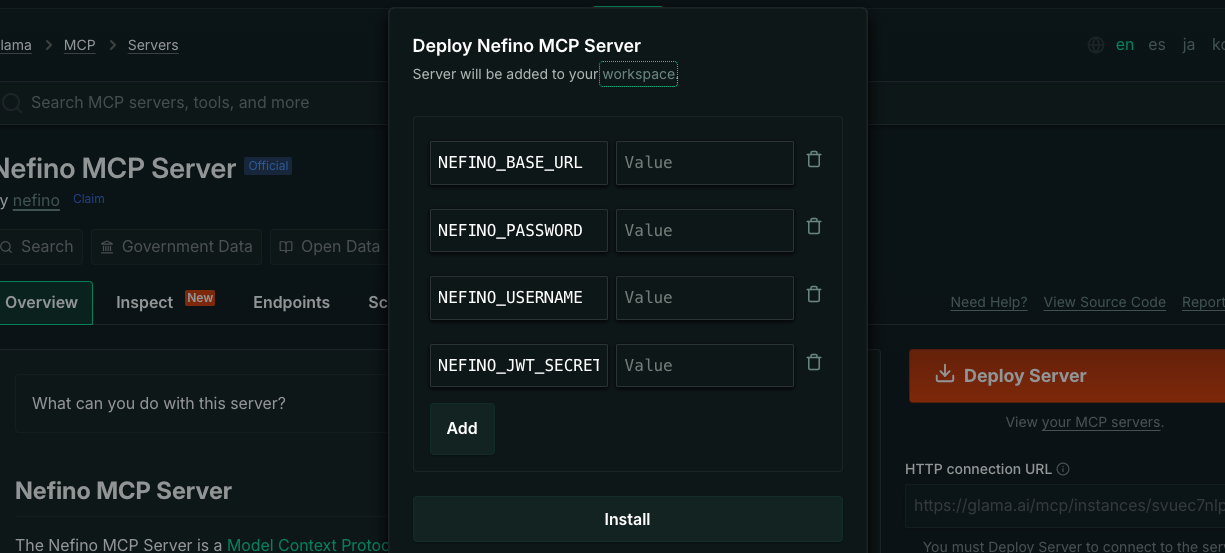Click 'What can you do with this server?' box
This screenshot has height=553, width=1225.
200,404
